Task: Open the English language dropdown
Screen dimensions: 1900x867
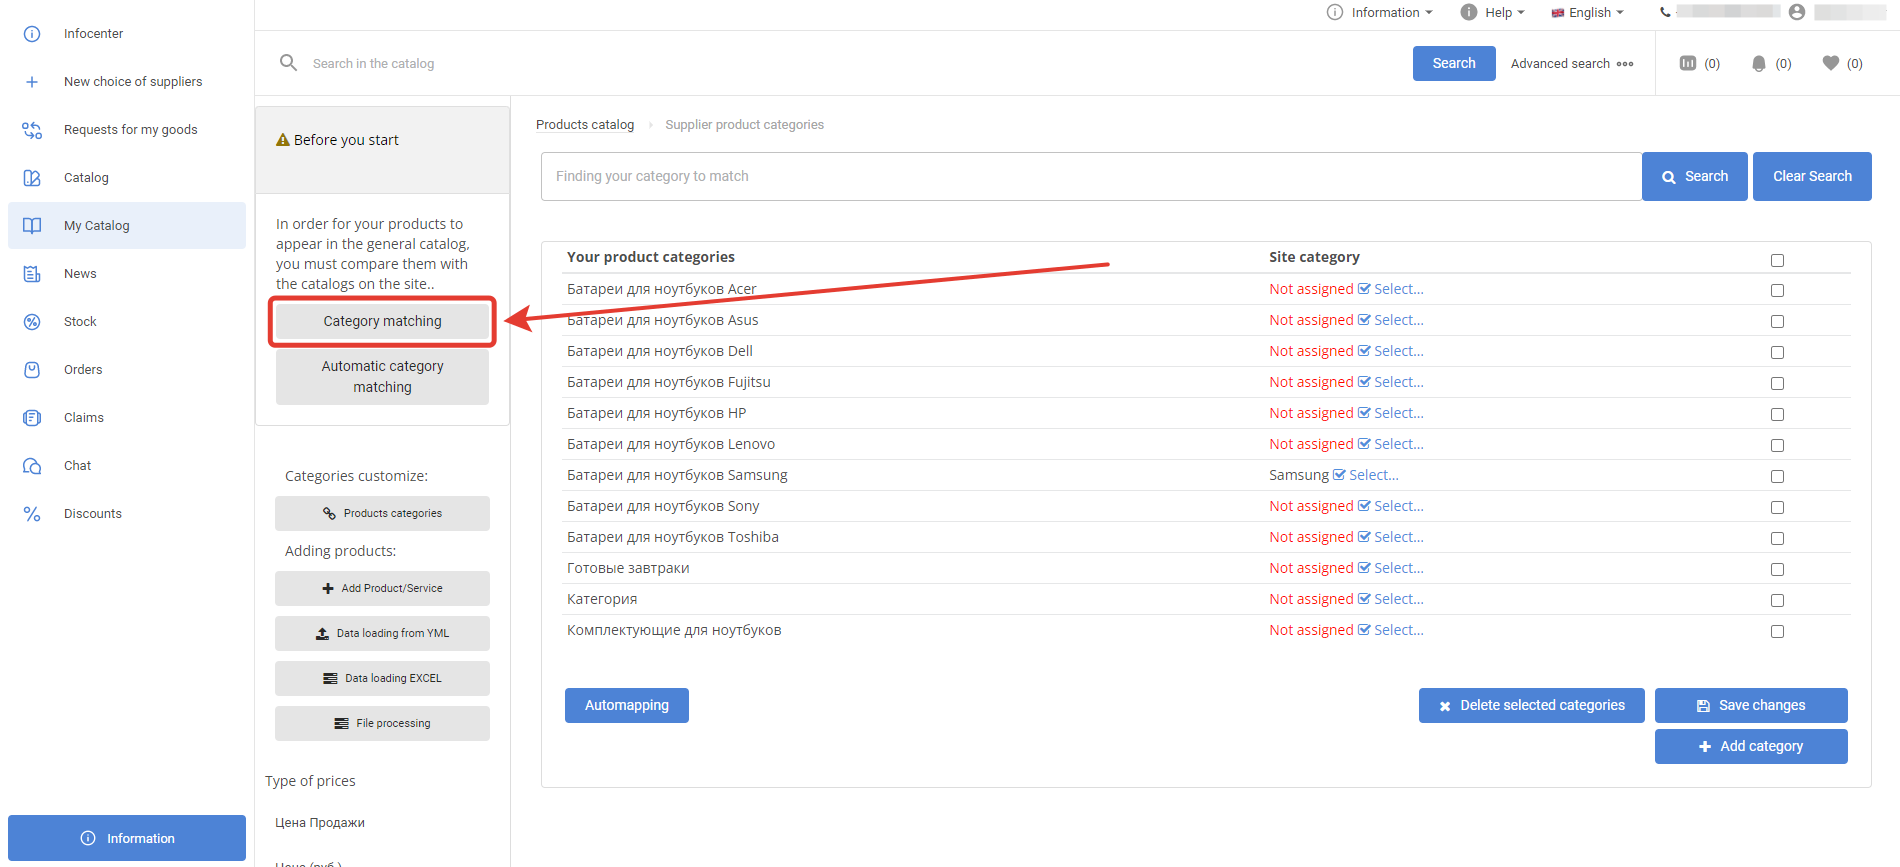Action: tap(1588, 12)
